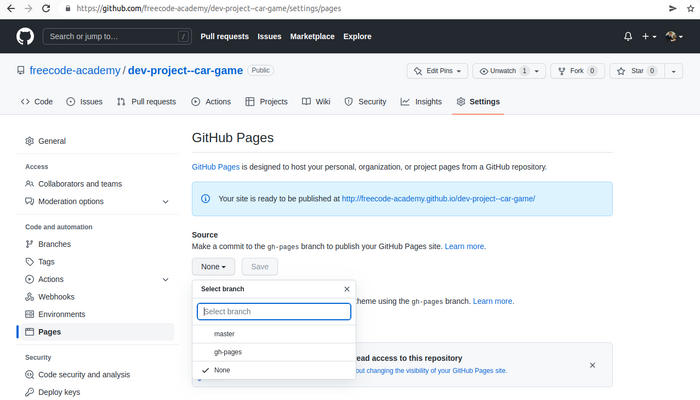
Task: Click the send arrow icon in address bar
Action: (x=672, y=8)
